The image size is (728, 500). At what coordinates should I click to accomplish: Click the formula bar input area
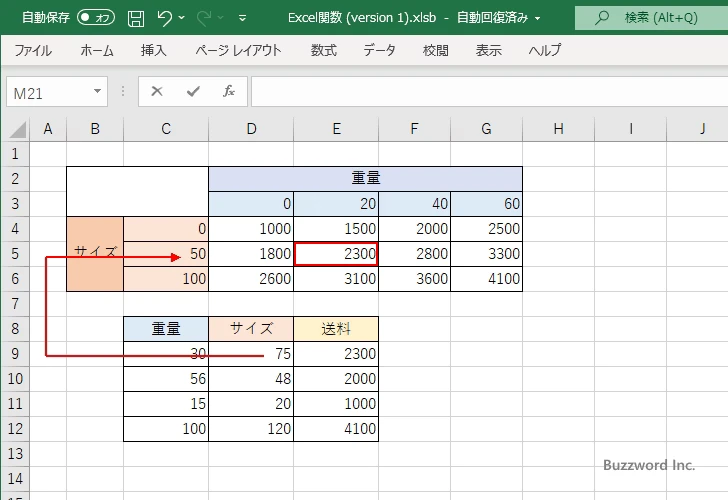(490, 92)
